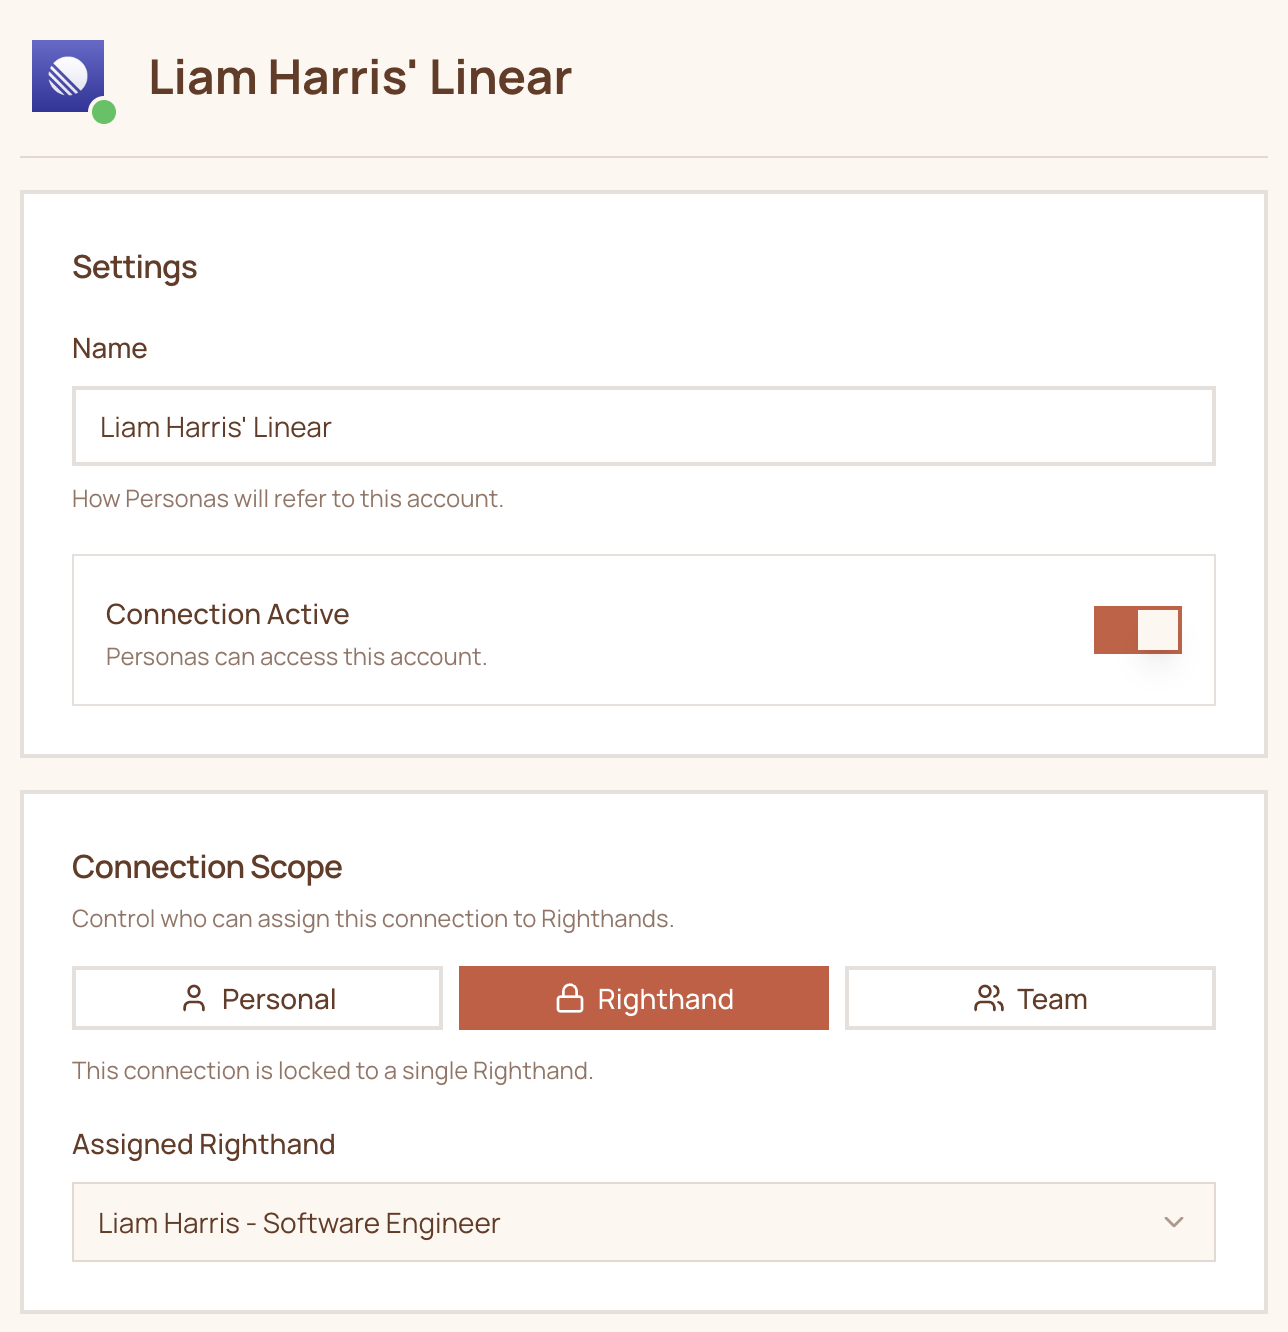Click the locked Righthand scope icon button

click(643, 997)
